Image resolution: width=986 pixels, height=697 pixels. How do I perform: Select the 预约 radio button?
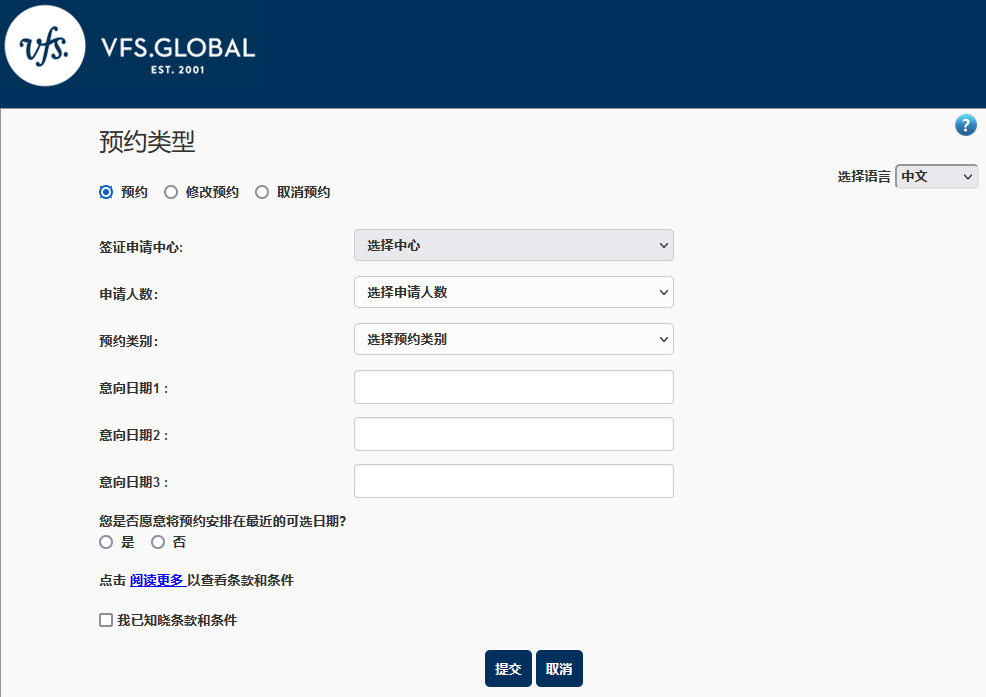(x=106, y=192)
